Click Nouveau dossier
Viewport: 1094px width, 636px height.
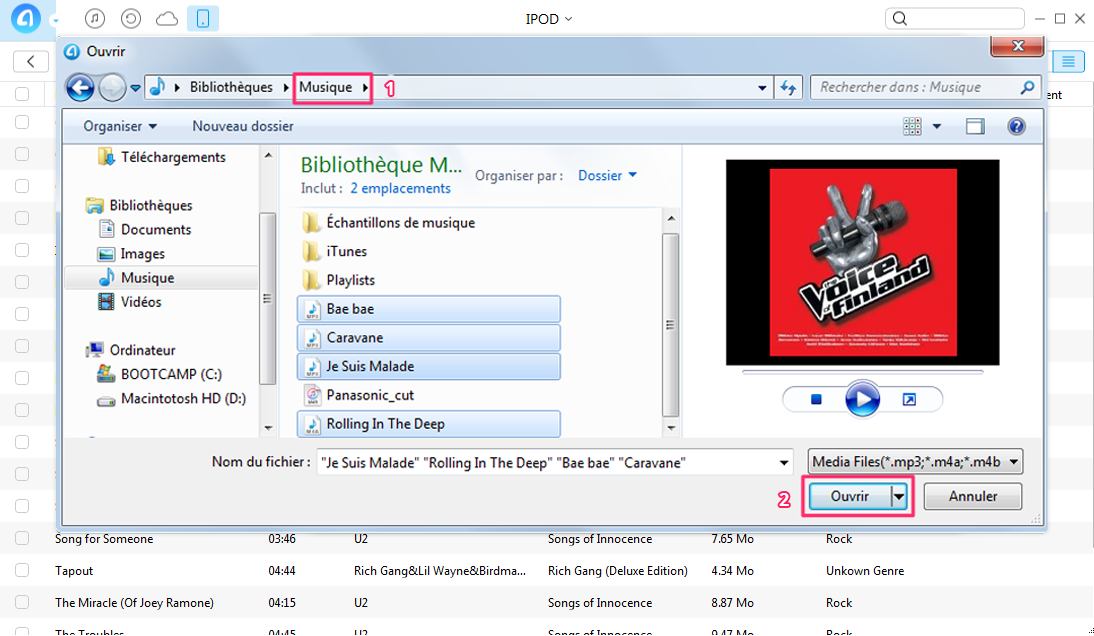click(x=243, y=126)
